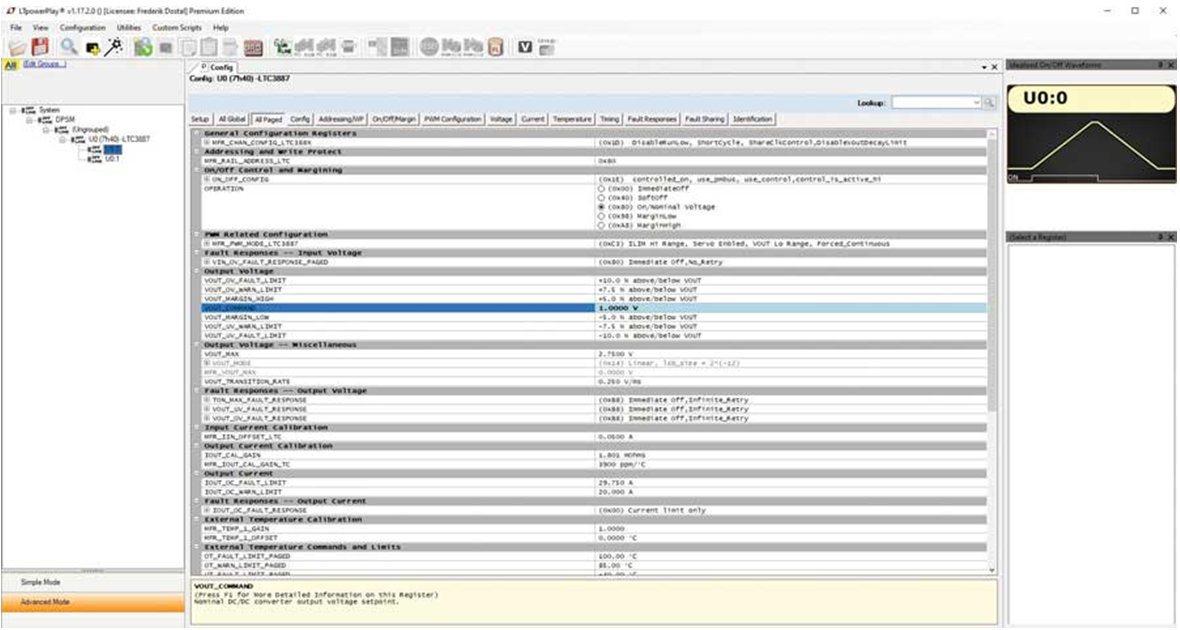Click the magnifying glass toolbar icon
The image size is (1180, 630).
tap(69, 47)
